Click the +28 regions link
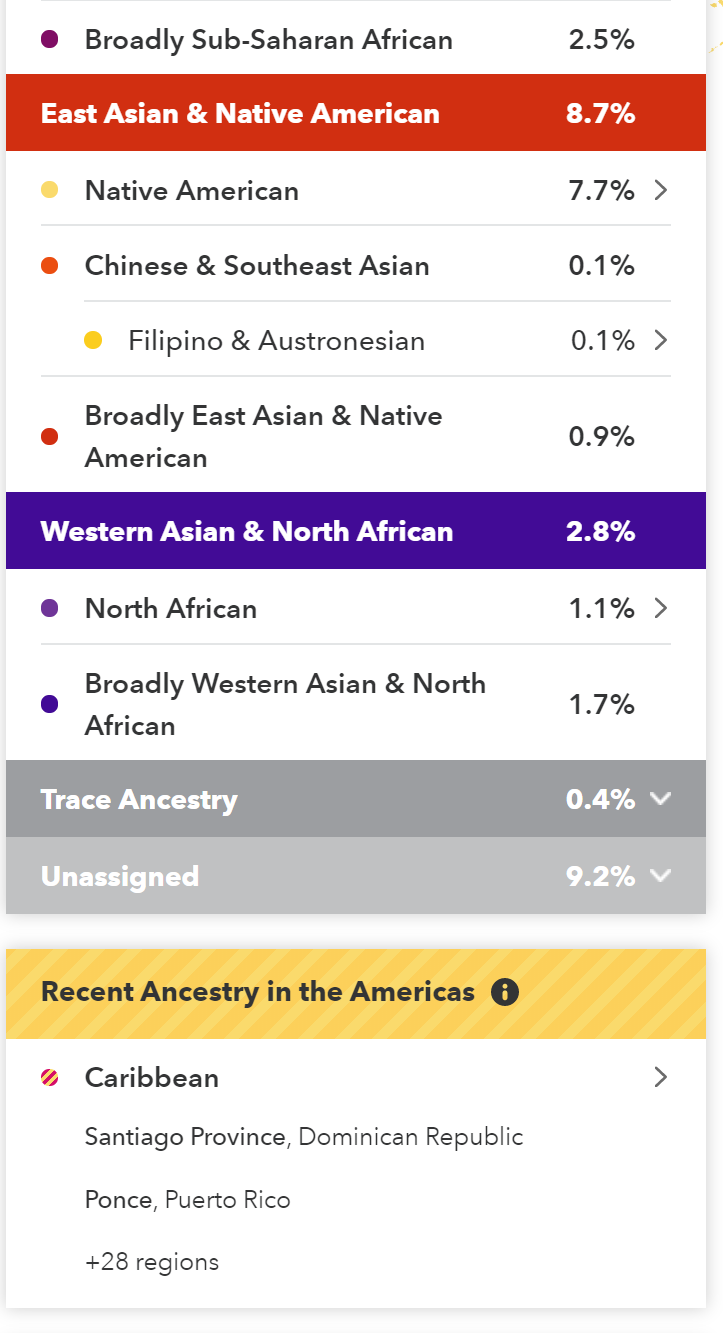This screenshot has width=723, height=1333. click(x=152, y=1262)
